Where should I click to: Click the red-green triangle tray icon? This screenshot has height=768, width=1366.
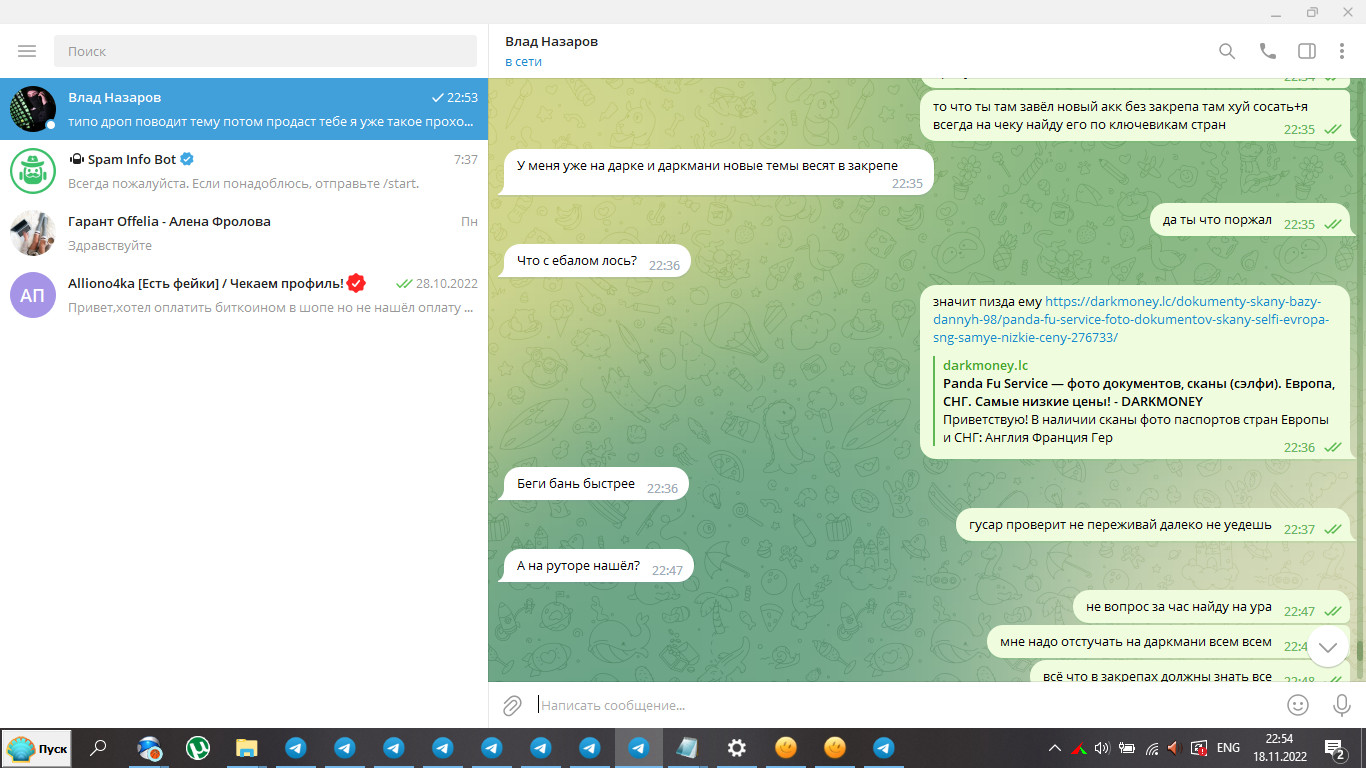1079,748
